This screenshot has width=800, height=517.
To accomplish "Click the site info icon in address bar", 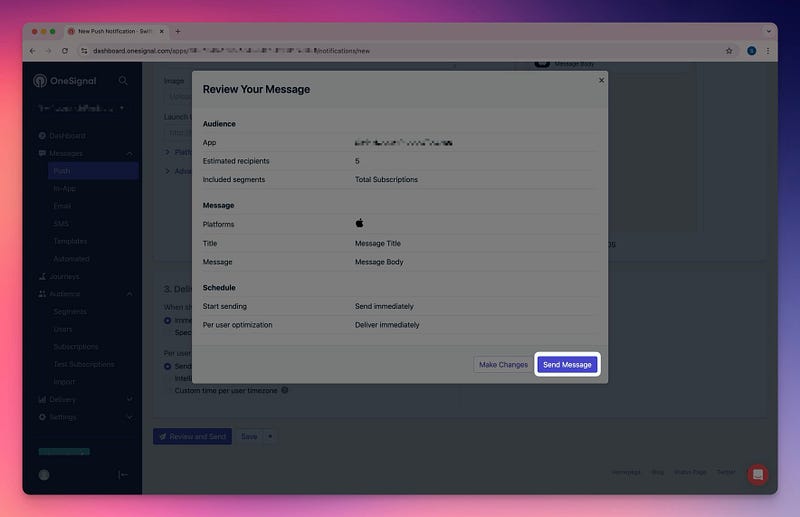I will tap(84, 51).
